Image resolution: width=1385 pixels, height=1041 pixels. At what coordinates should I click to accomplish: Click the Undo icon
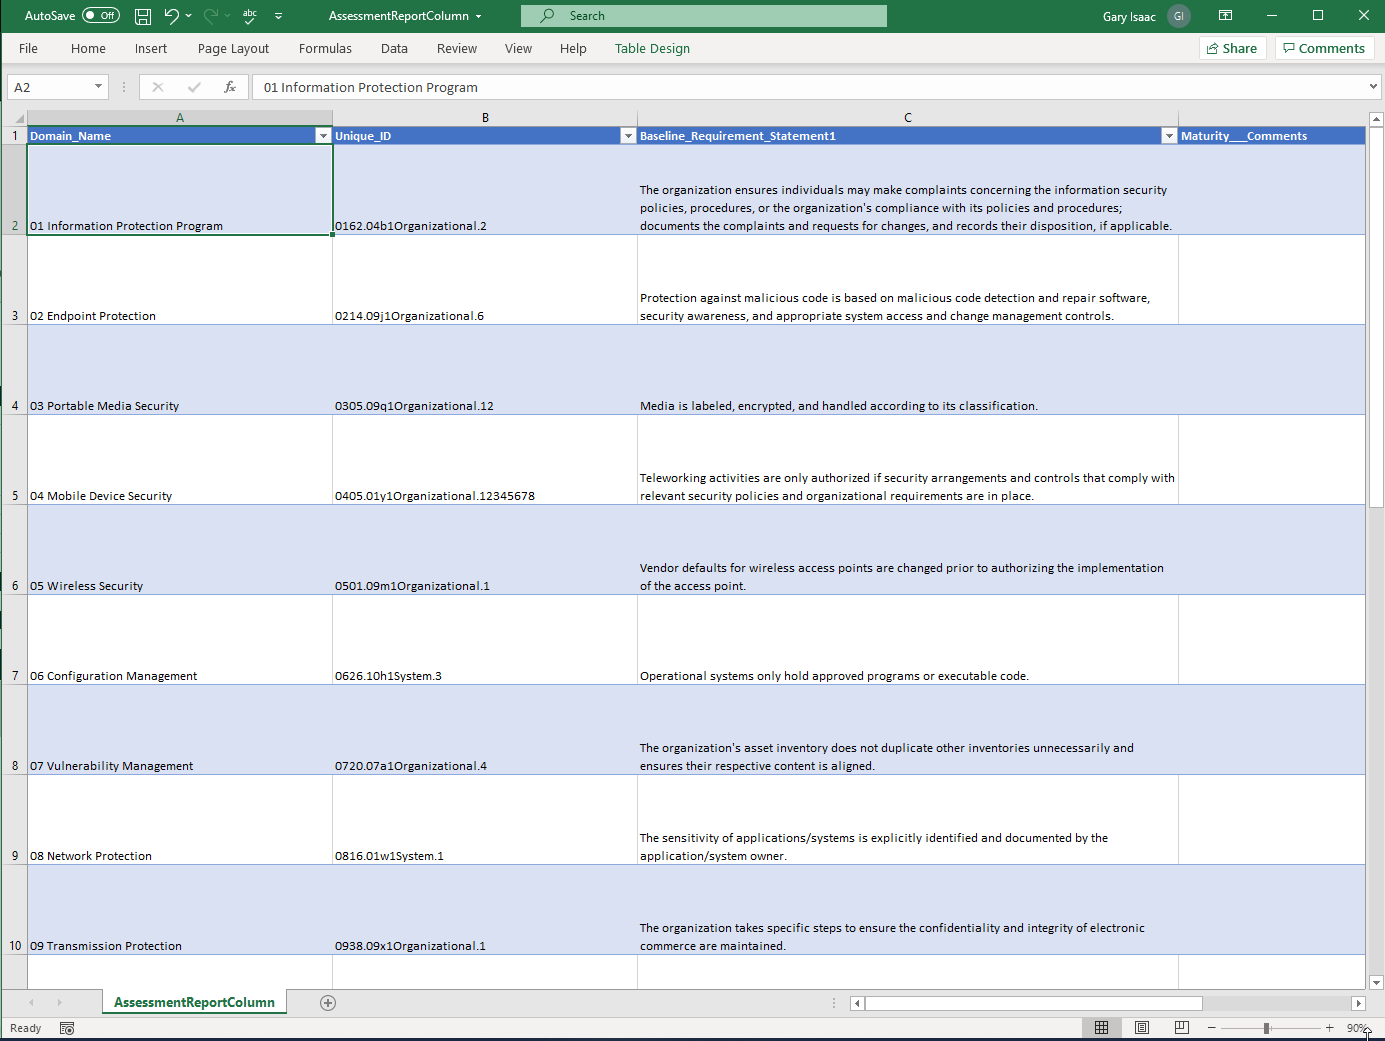click(x=171, y=16)
